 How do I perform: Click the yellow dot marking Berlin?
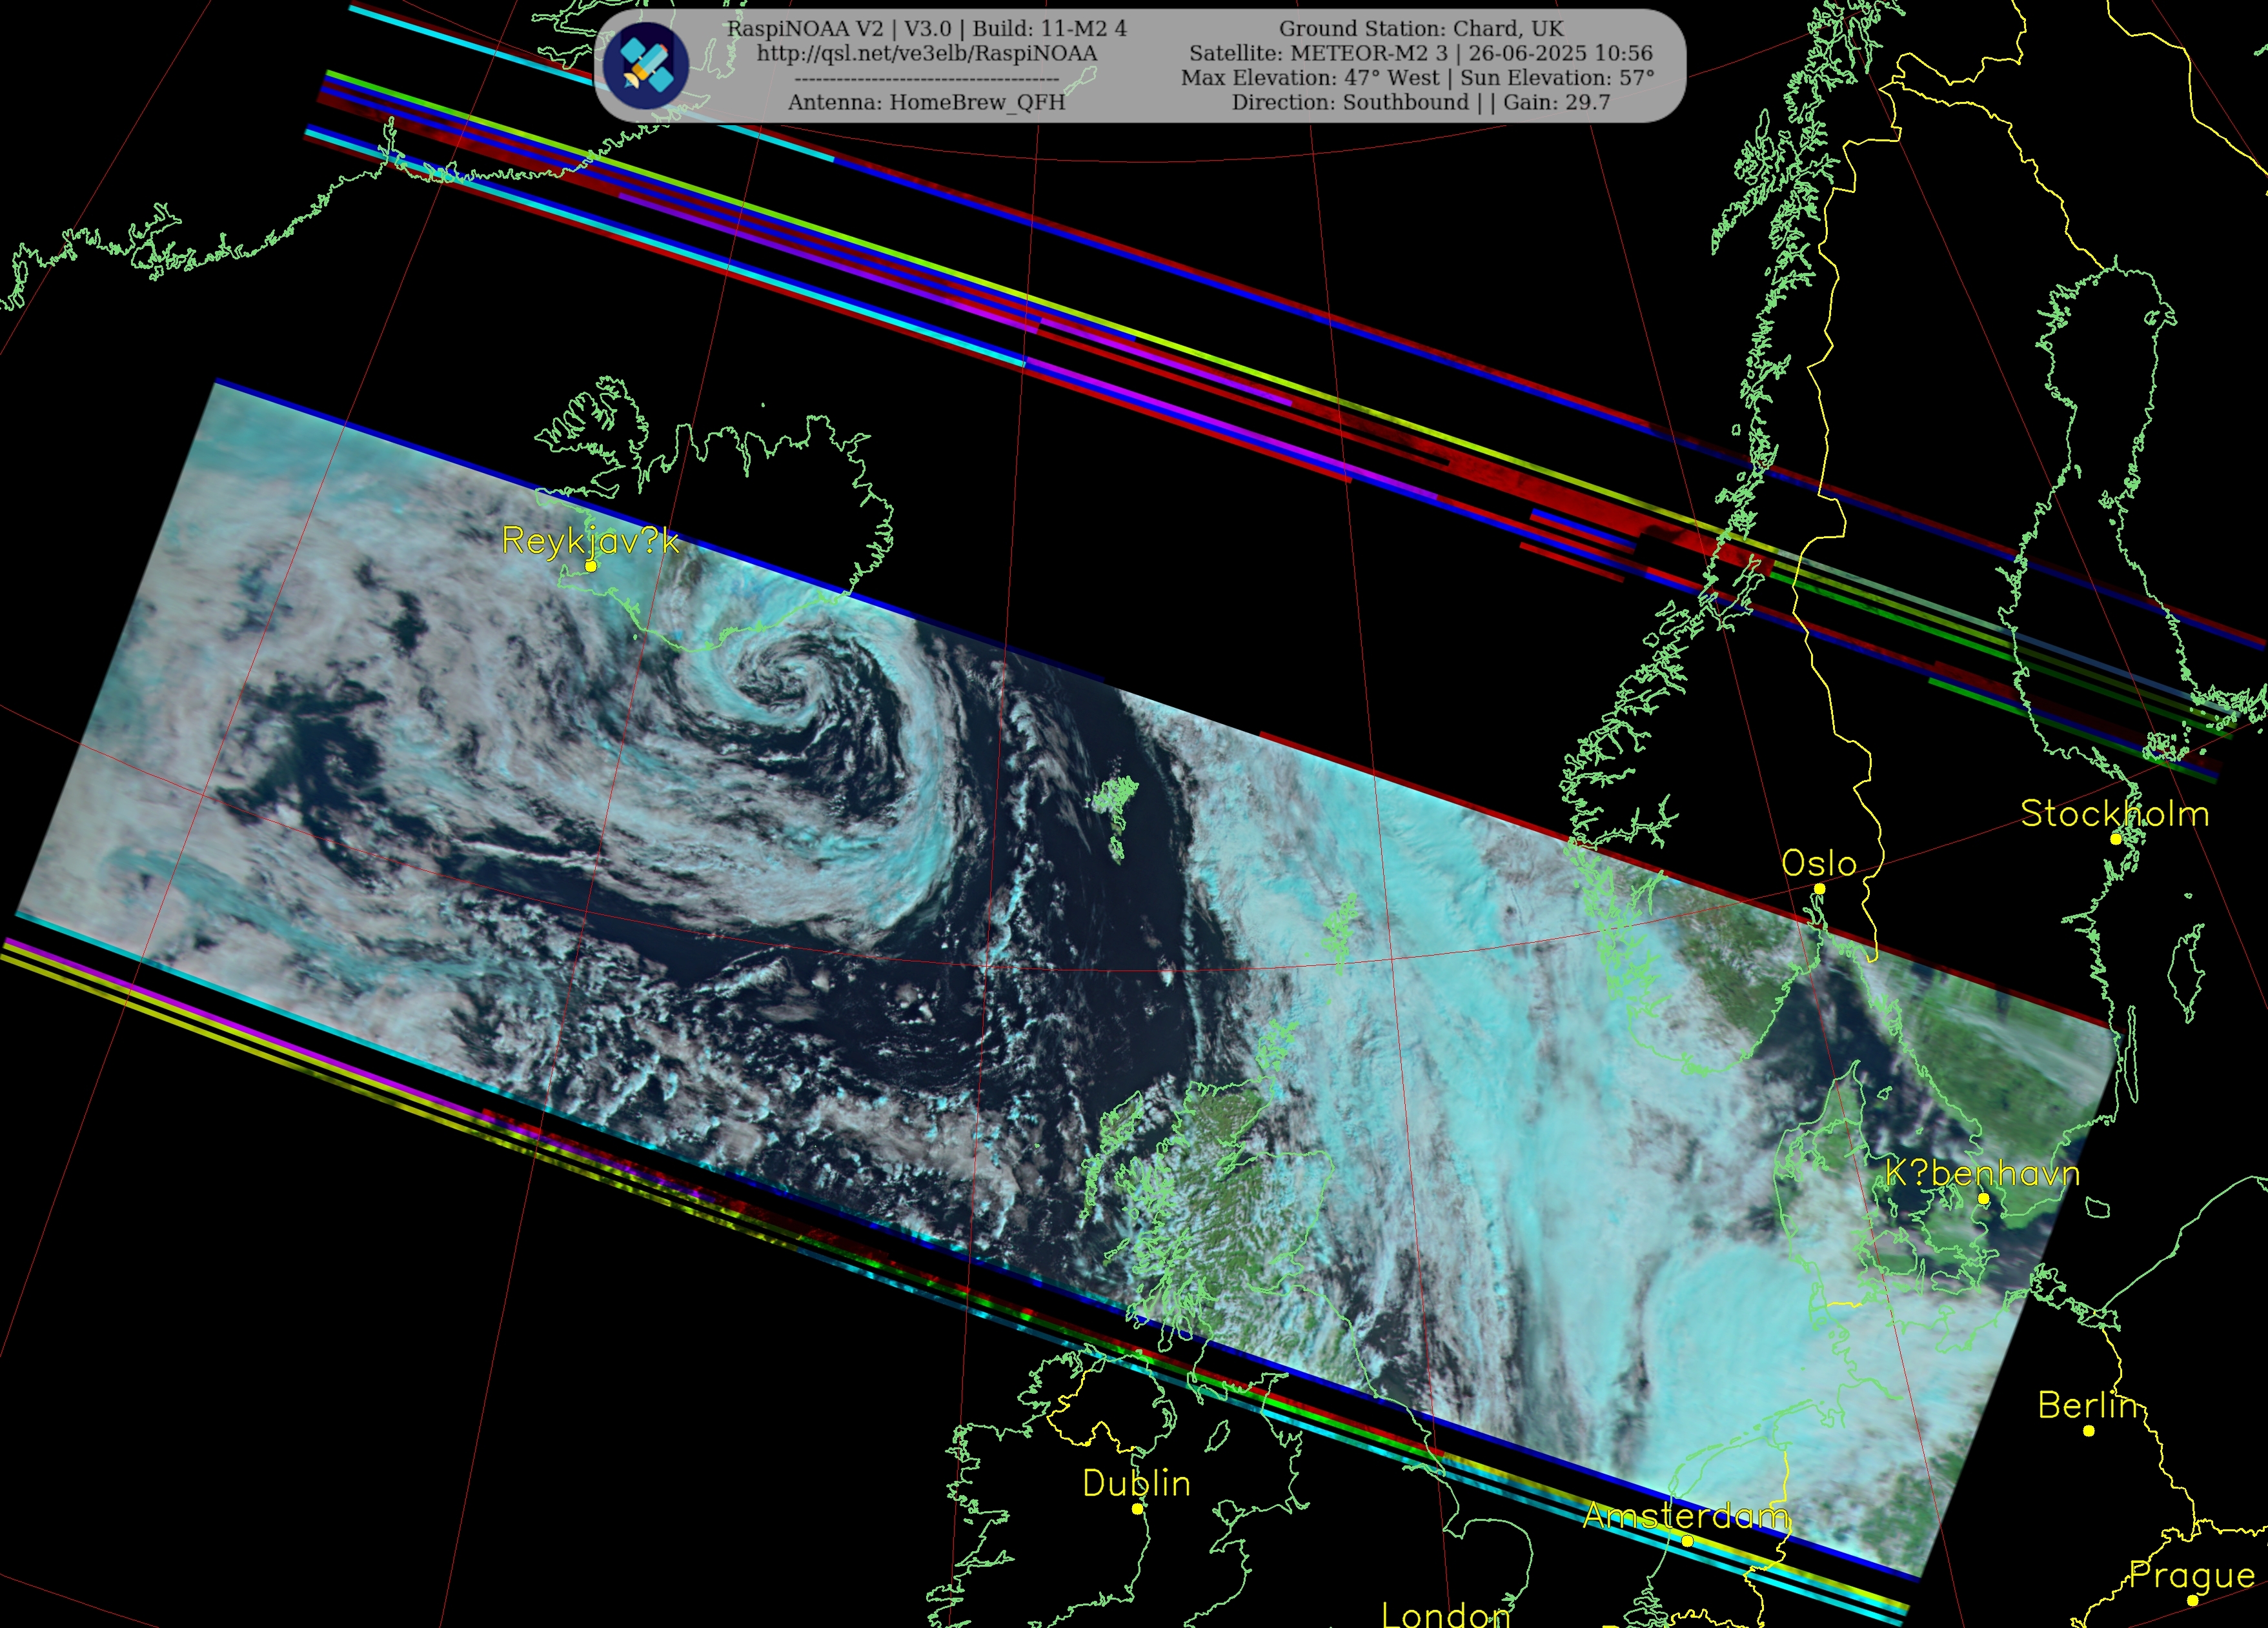click(2089, 1431)
